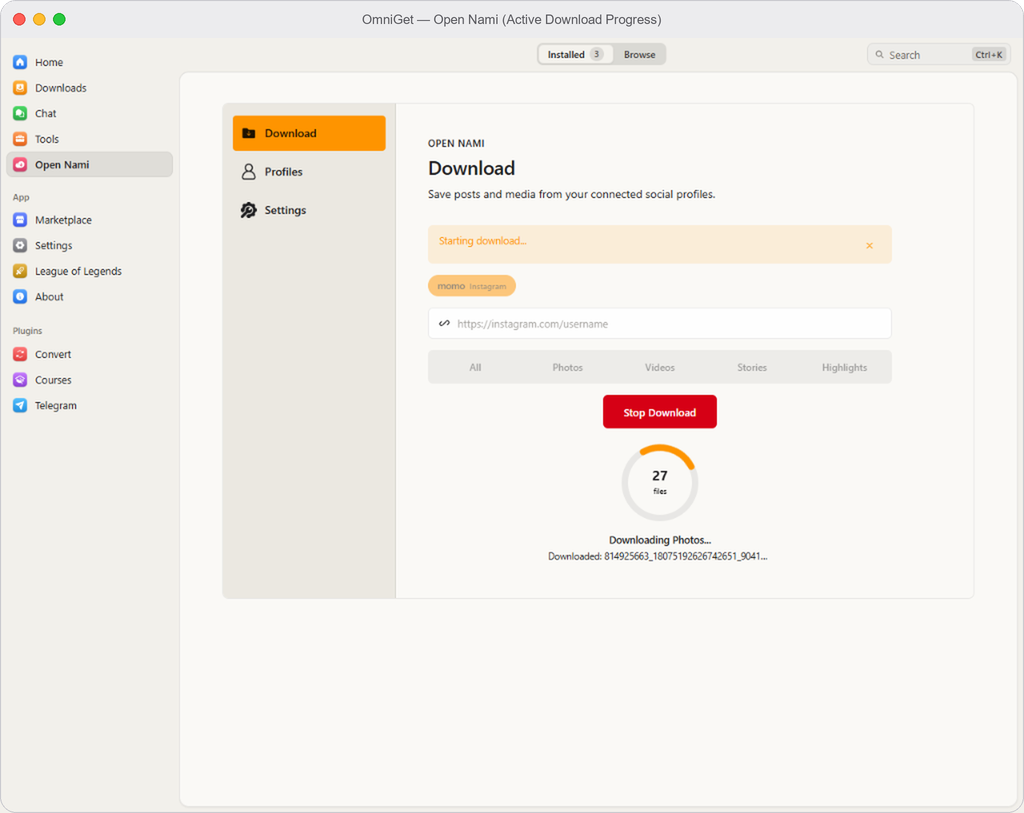Open the Telegram plugin icon
The height and width of the screenshot is (813, 1024).
point(20,406)
